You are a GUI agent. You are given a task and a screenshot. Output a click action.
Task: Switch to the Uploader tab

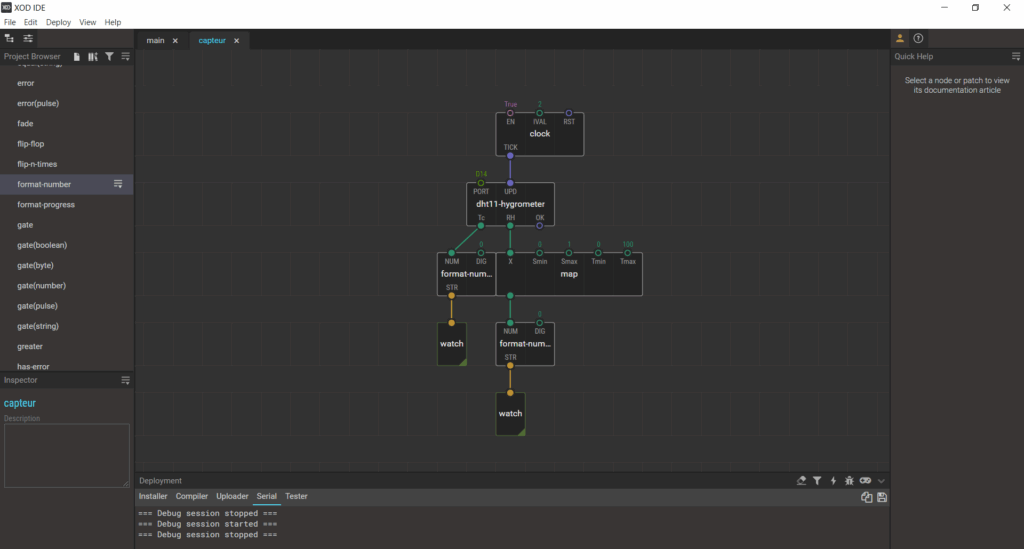click(232, 496)
